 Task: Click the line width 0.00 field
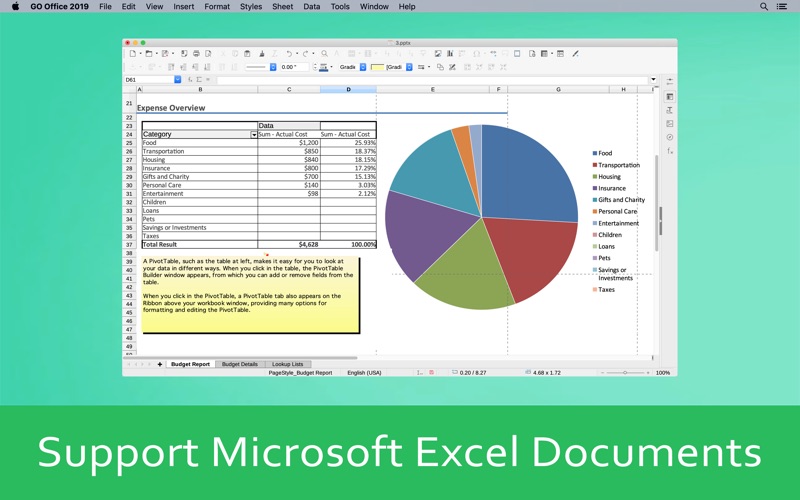(294, 67)
